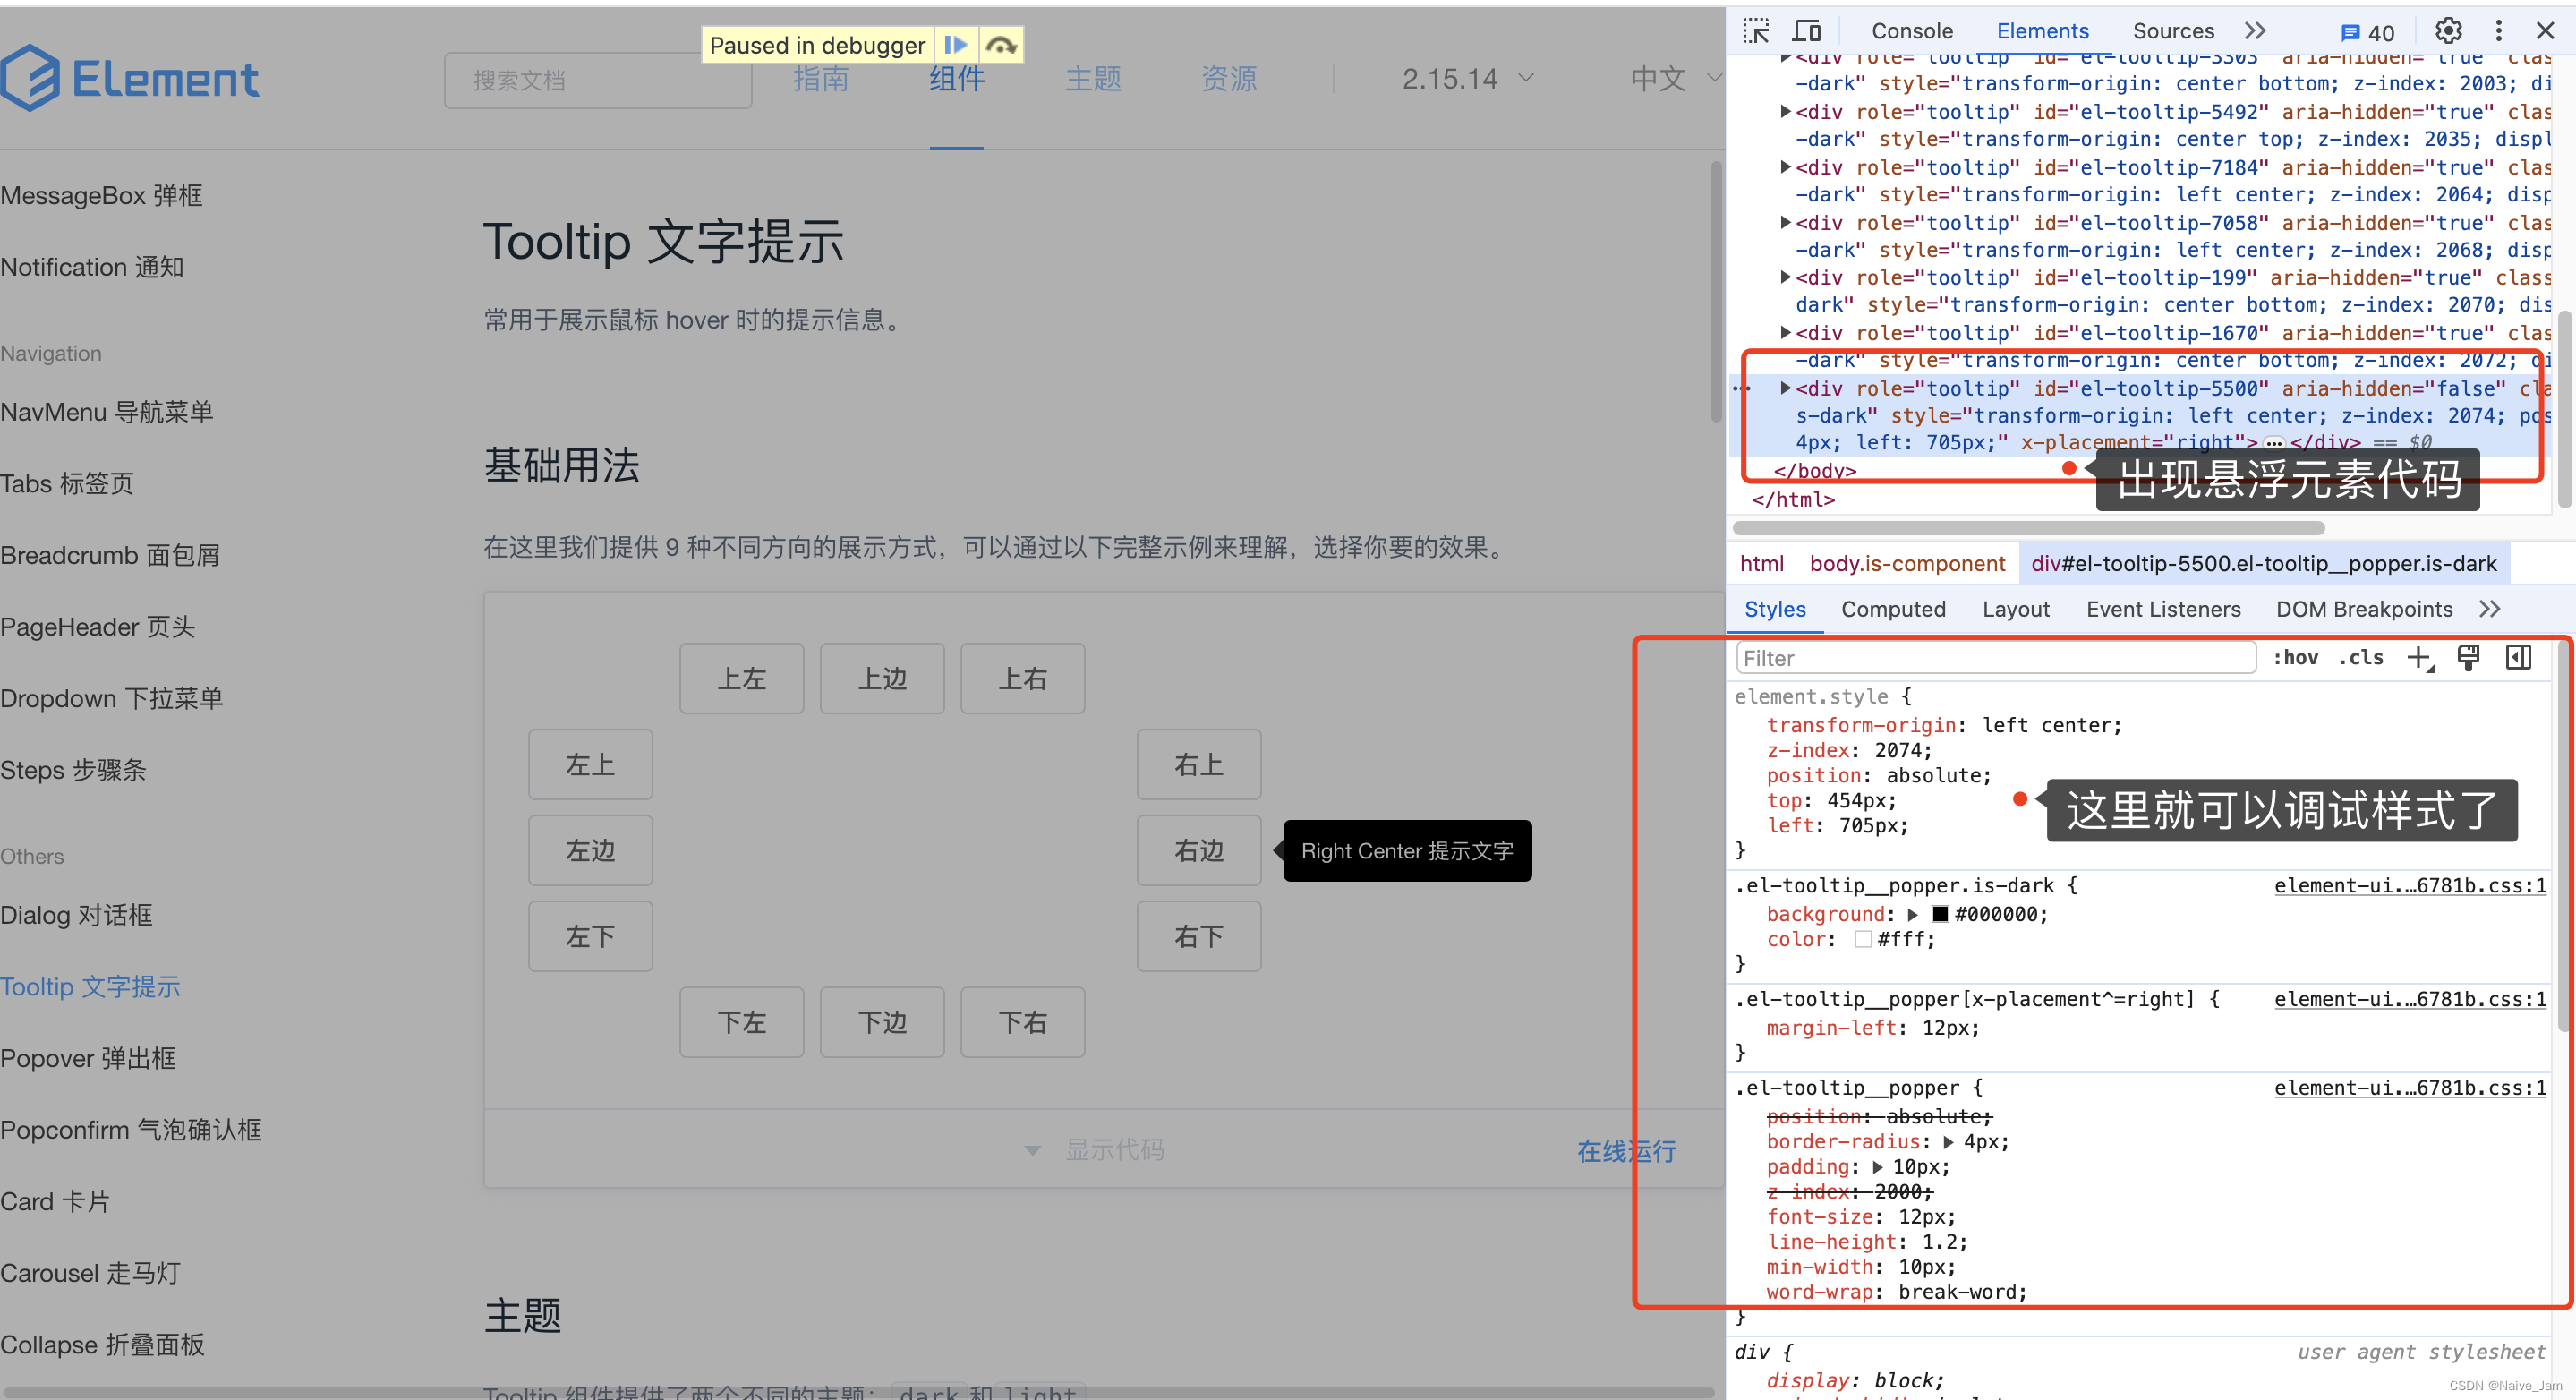Resume script execution in the debugger overlay

(955, 45)
